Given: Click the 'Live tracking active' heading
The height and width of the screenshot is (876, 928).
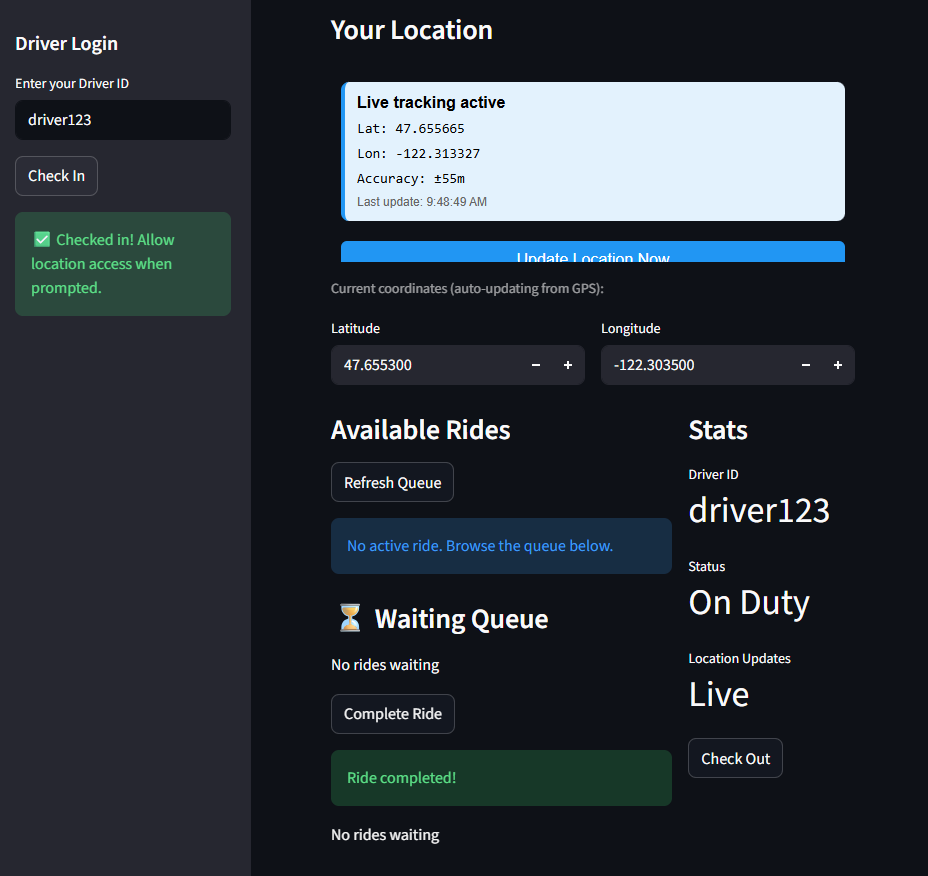Looking at the screenshot, I should (x=431, y=102).
